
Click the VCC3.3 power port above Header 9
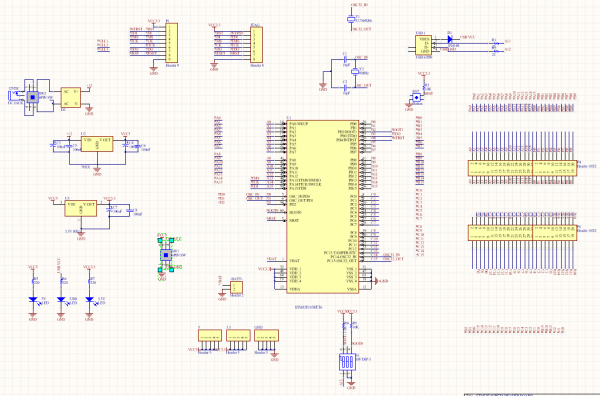click(x=153, y=21)
